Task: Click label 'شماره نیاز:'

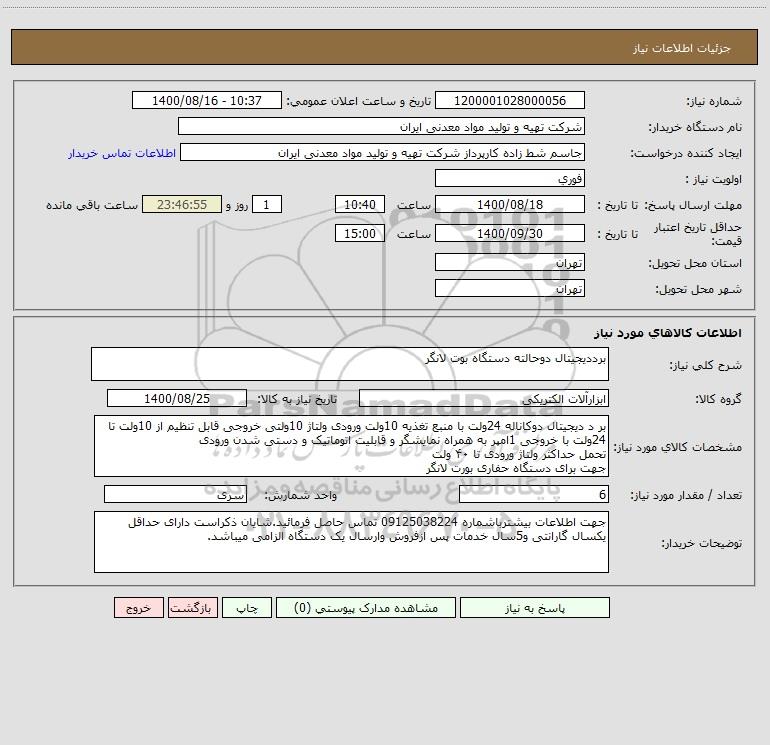Action: 714,102
